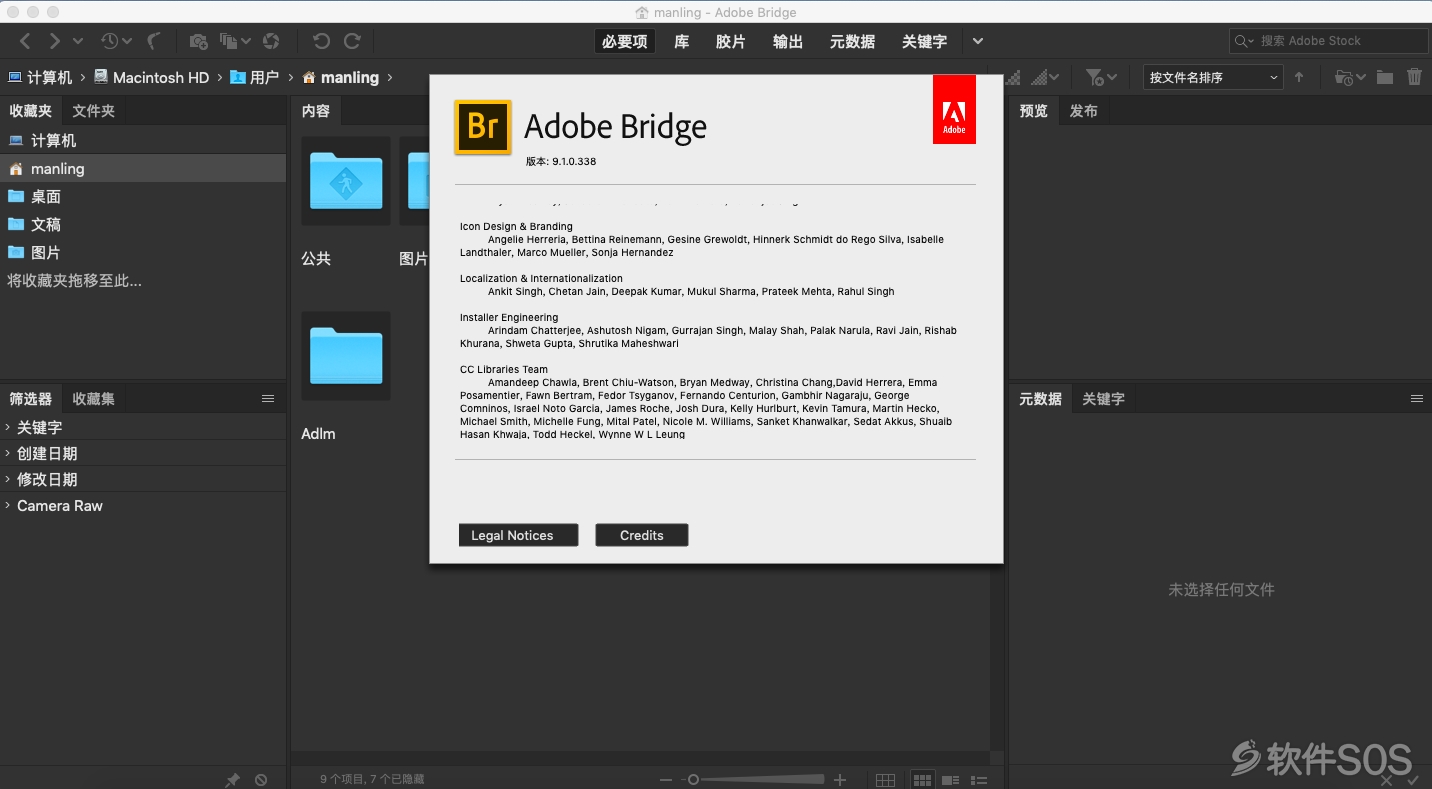Switch to the 库 workspace
Image resolution: width=1432 pixels, height=789 pixels.
pyautogui.click(x=682, y=41)
